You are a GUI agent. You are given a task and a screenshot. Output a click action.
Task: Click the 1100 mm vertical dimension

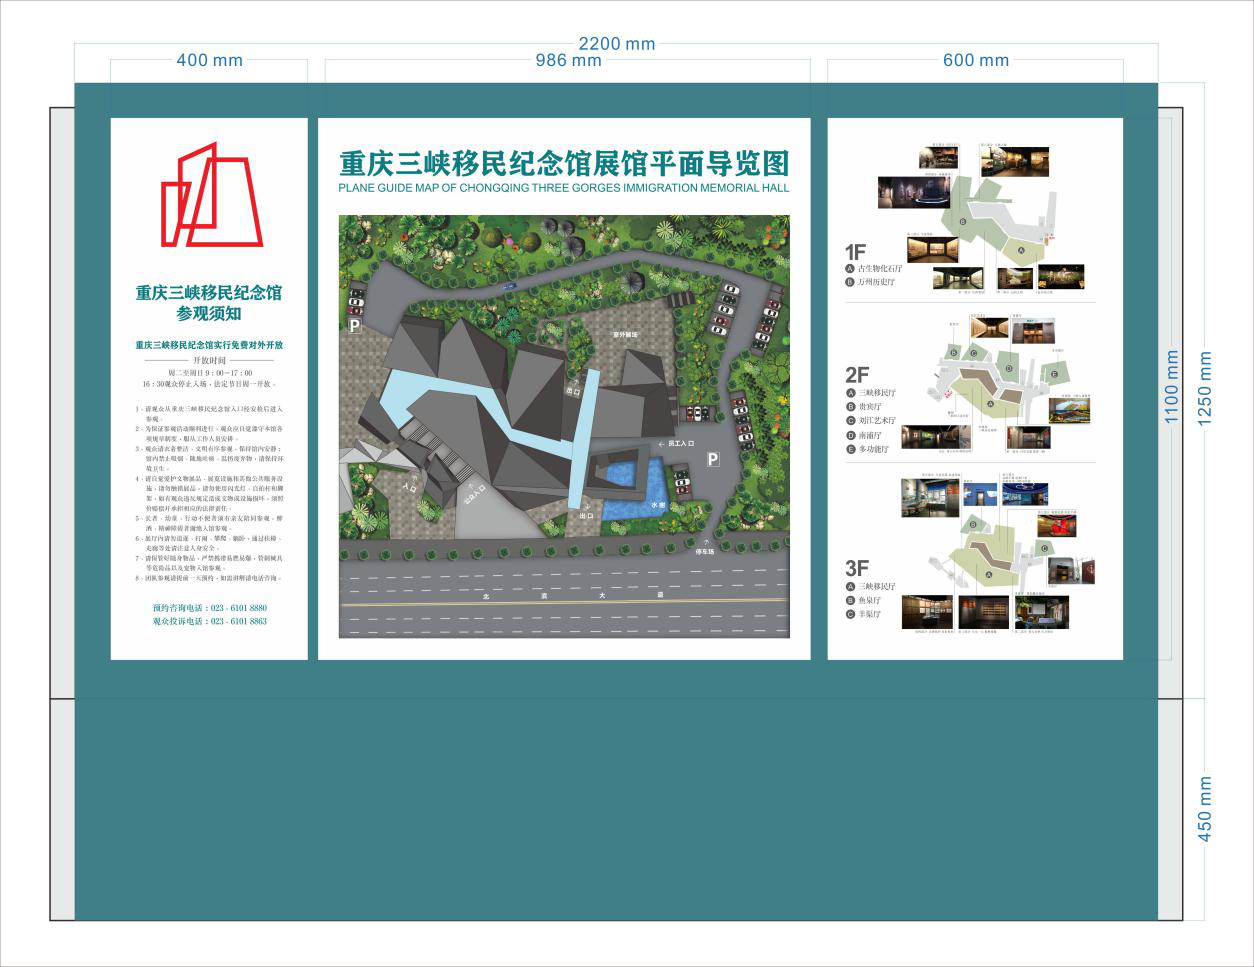click(x=1173, y=387)
